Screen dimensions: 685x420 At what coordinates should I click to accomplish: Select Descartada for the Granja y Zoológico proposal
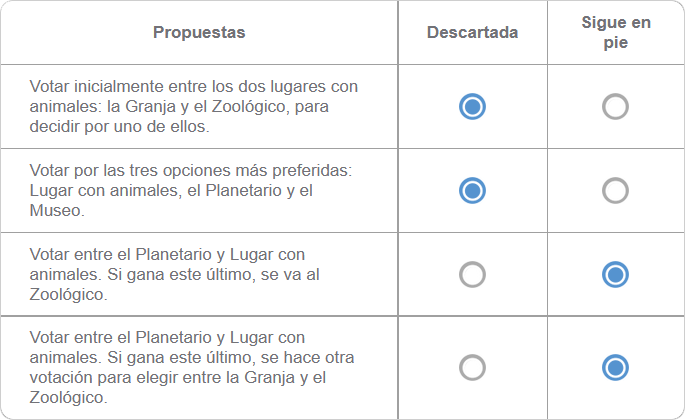point(472,107)
